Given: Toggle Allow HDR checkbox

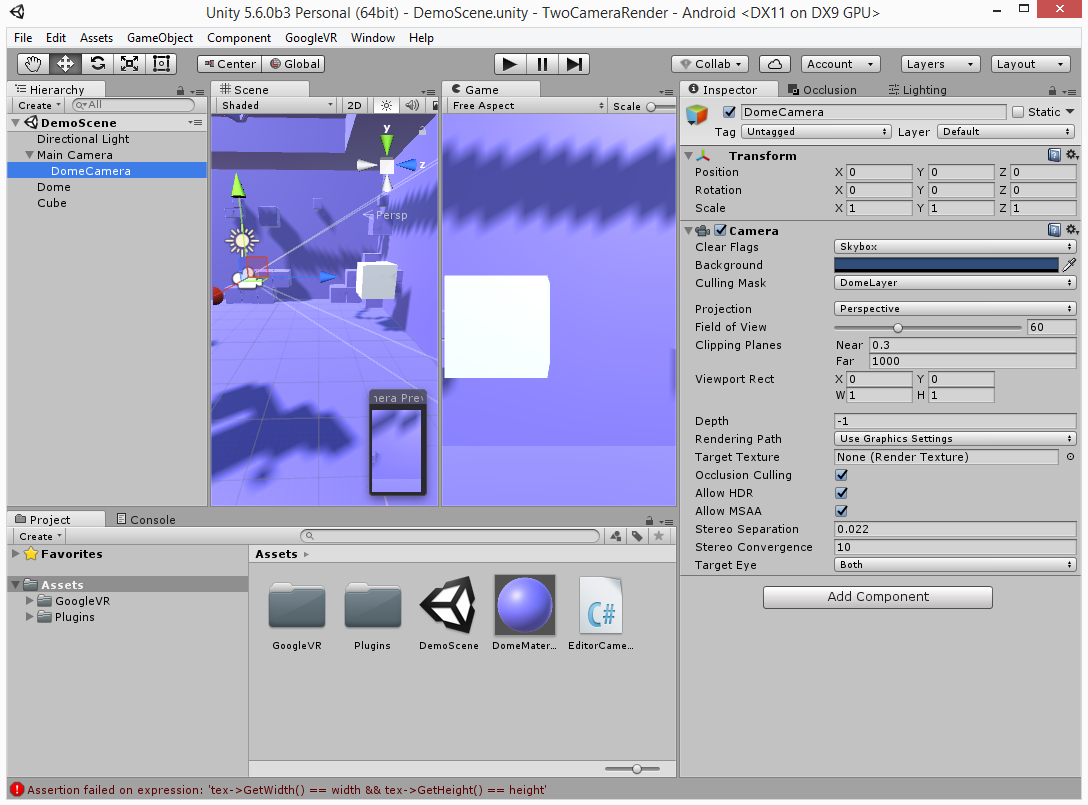Looking at the screenshot, I should tap(842, 493).
